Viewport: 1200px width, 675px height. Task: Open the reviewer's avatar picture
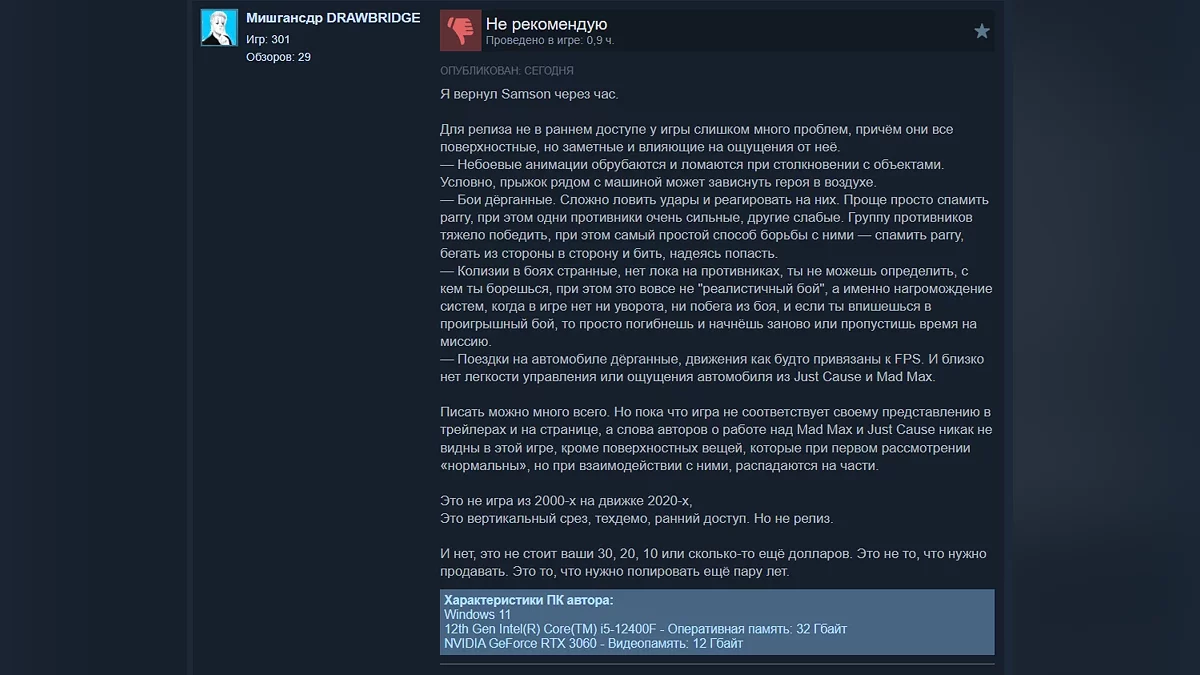[x=219, y=28]
